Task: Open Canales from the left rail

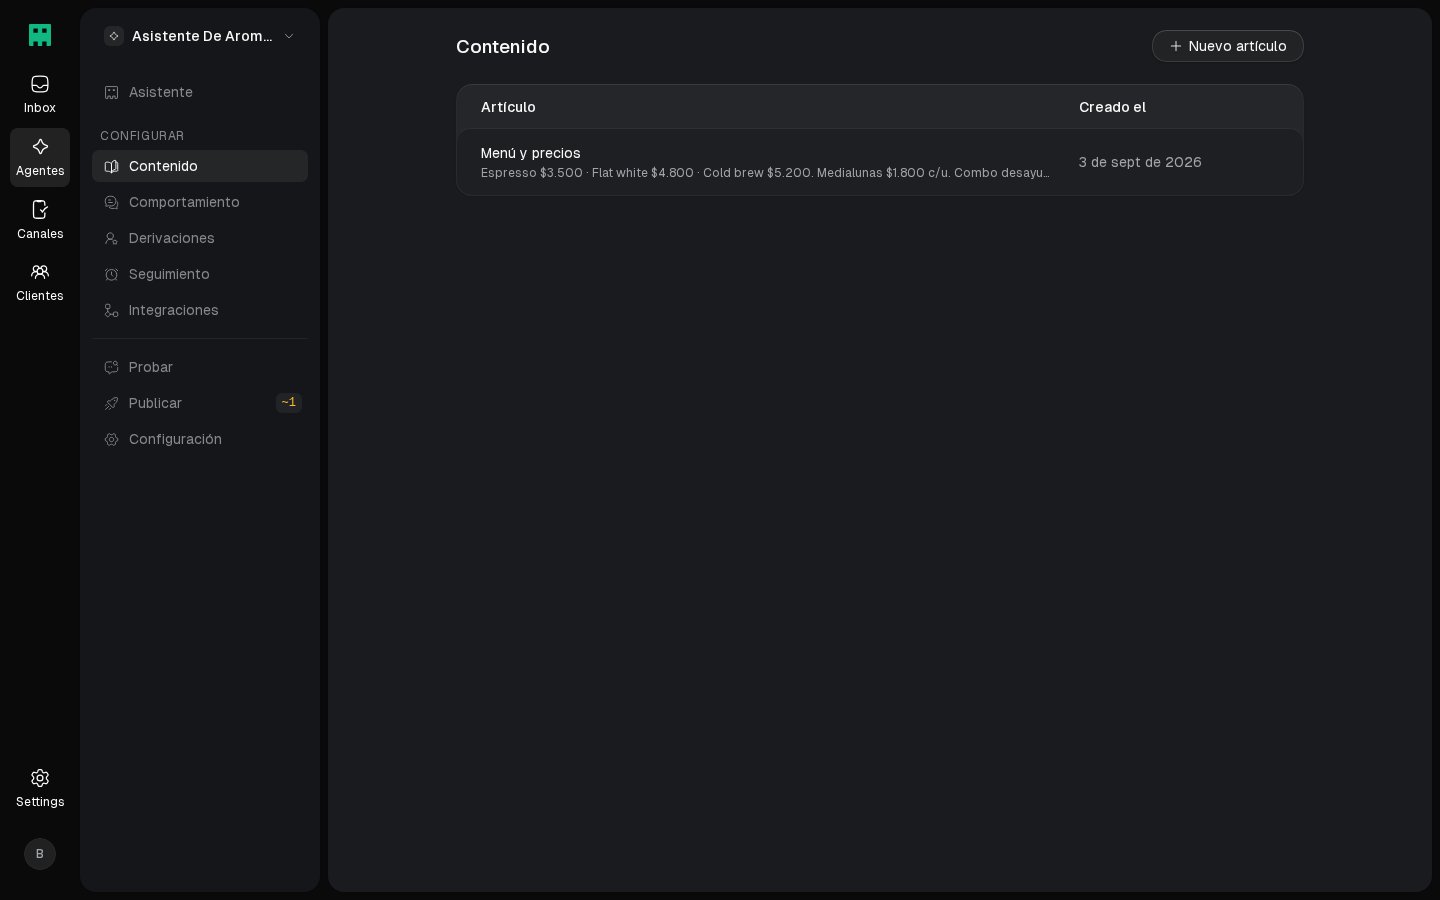Action: point(40,220)
